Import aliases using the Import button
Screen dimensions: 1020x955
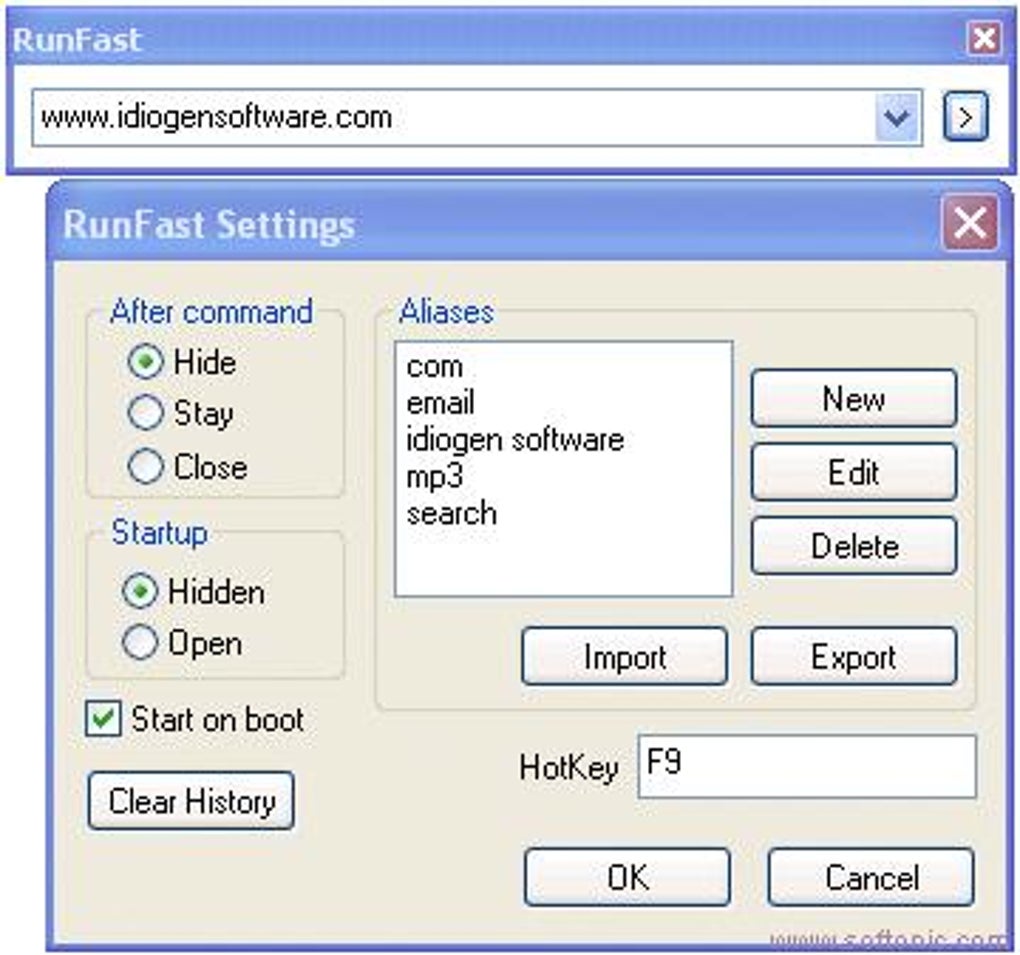[624, 657]
